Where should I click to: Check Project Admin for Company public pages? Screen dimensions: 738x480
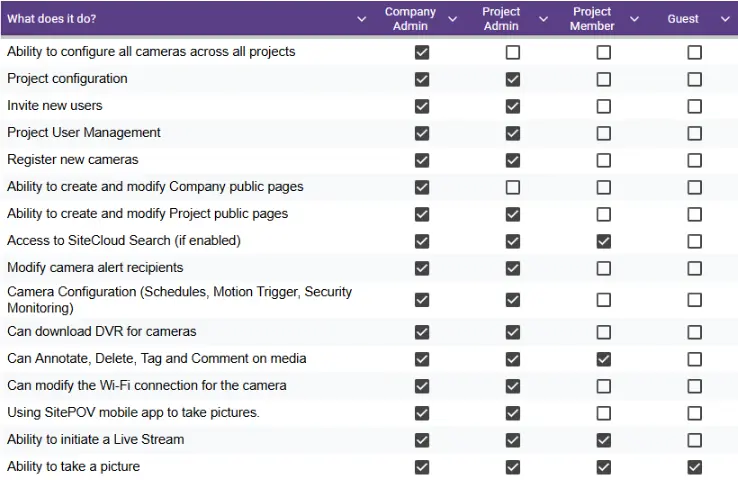pos(513,187)
